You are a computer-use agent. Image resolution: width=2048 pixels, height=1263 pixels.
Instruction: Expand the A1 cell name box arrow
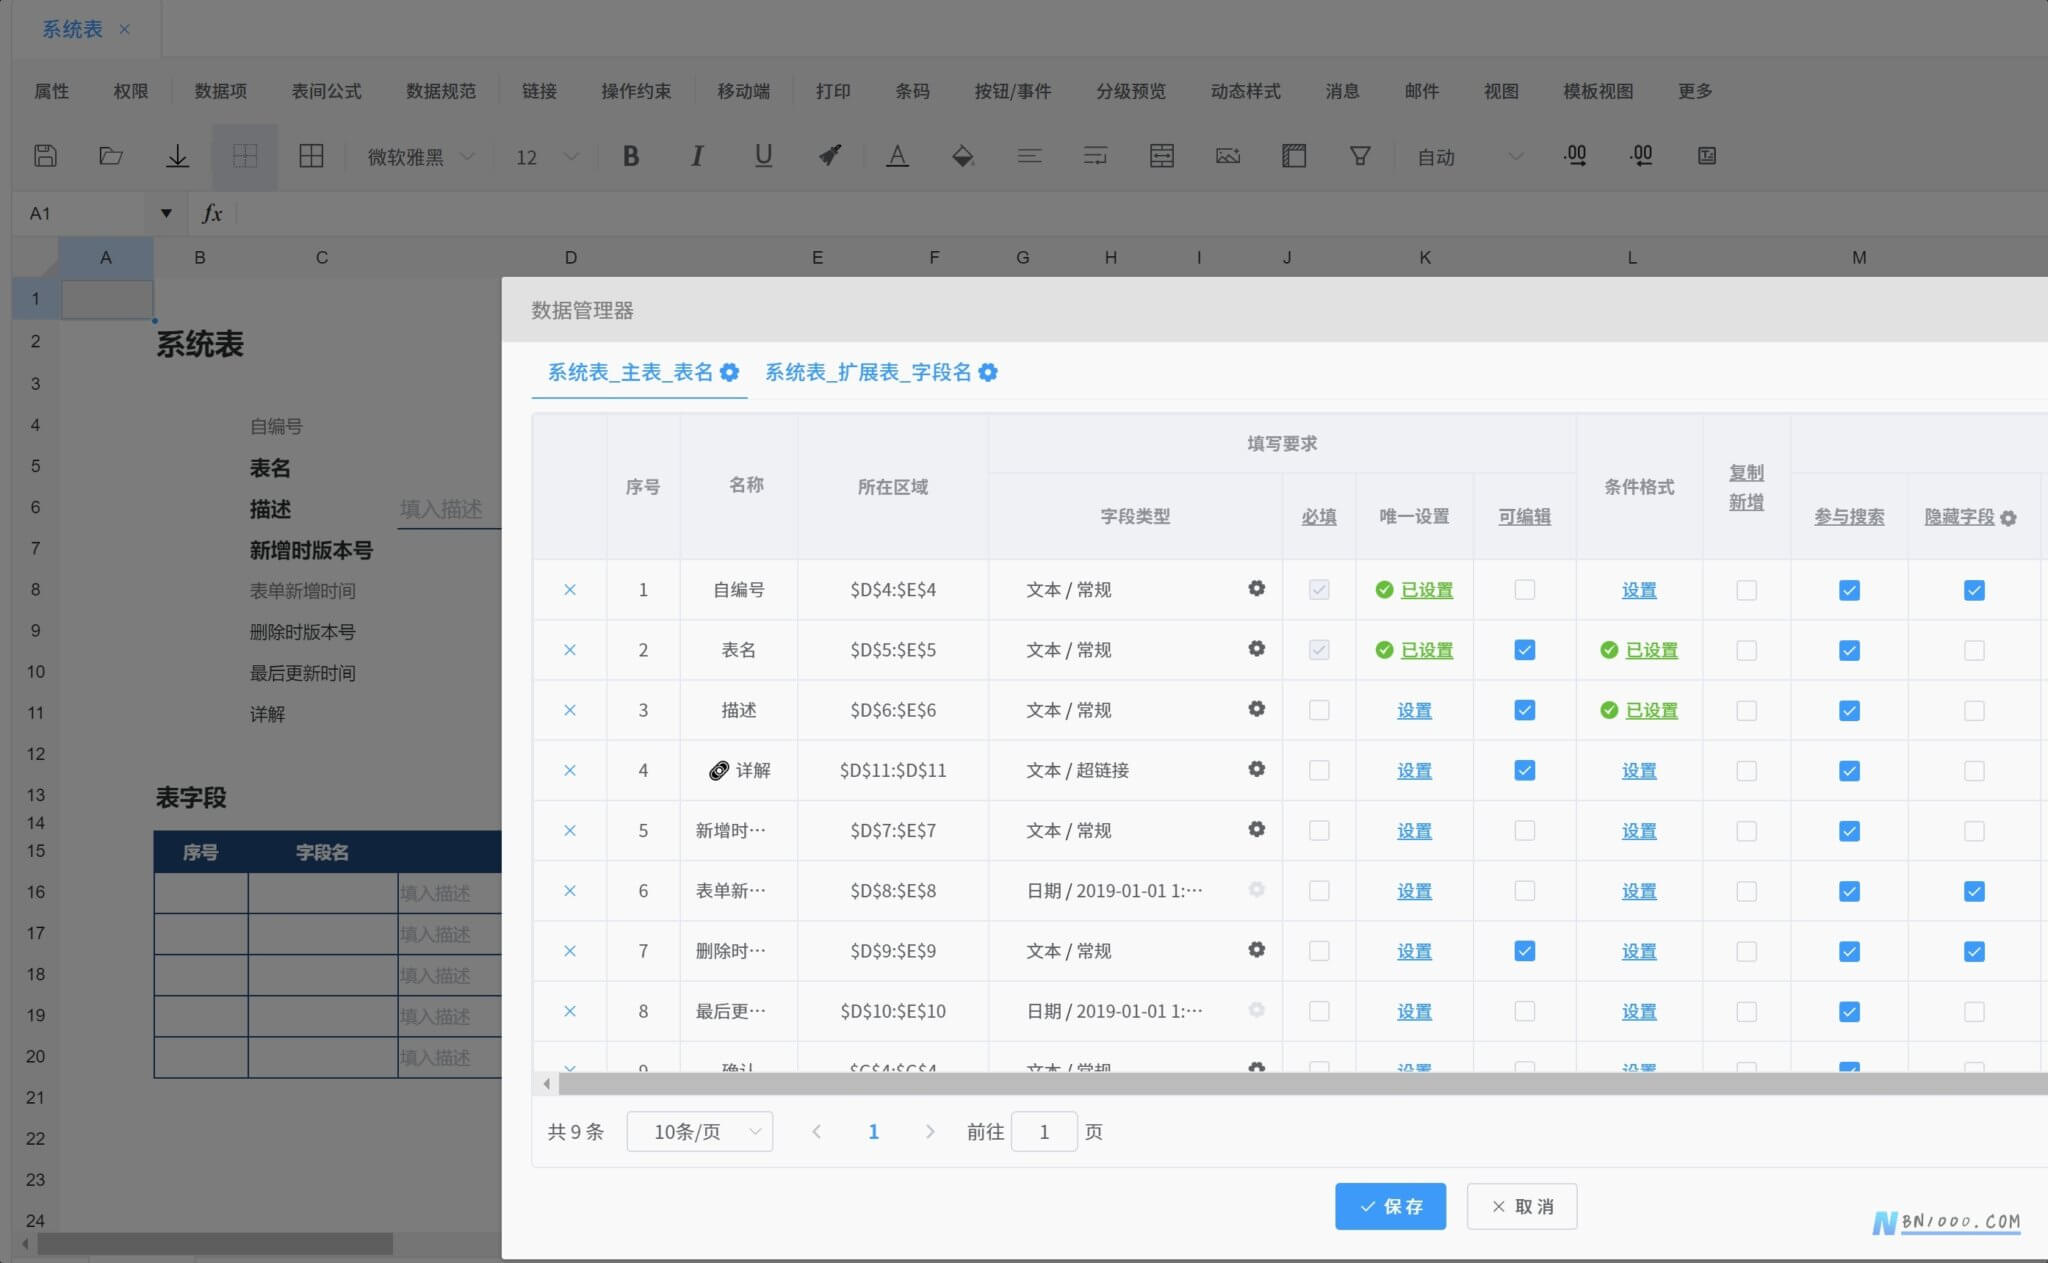point(166,213)
